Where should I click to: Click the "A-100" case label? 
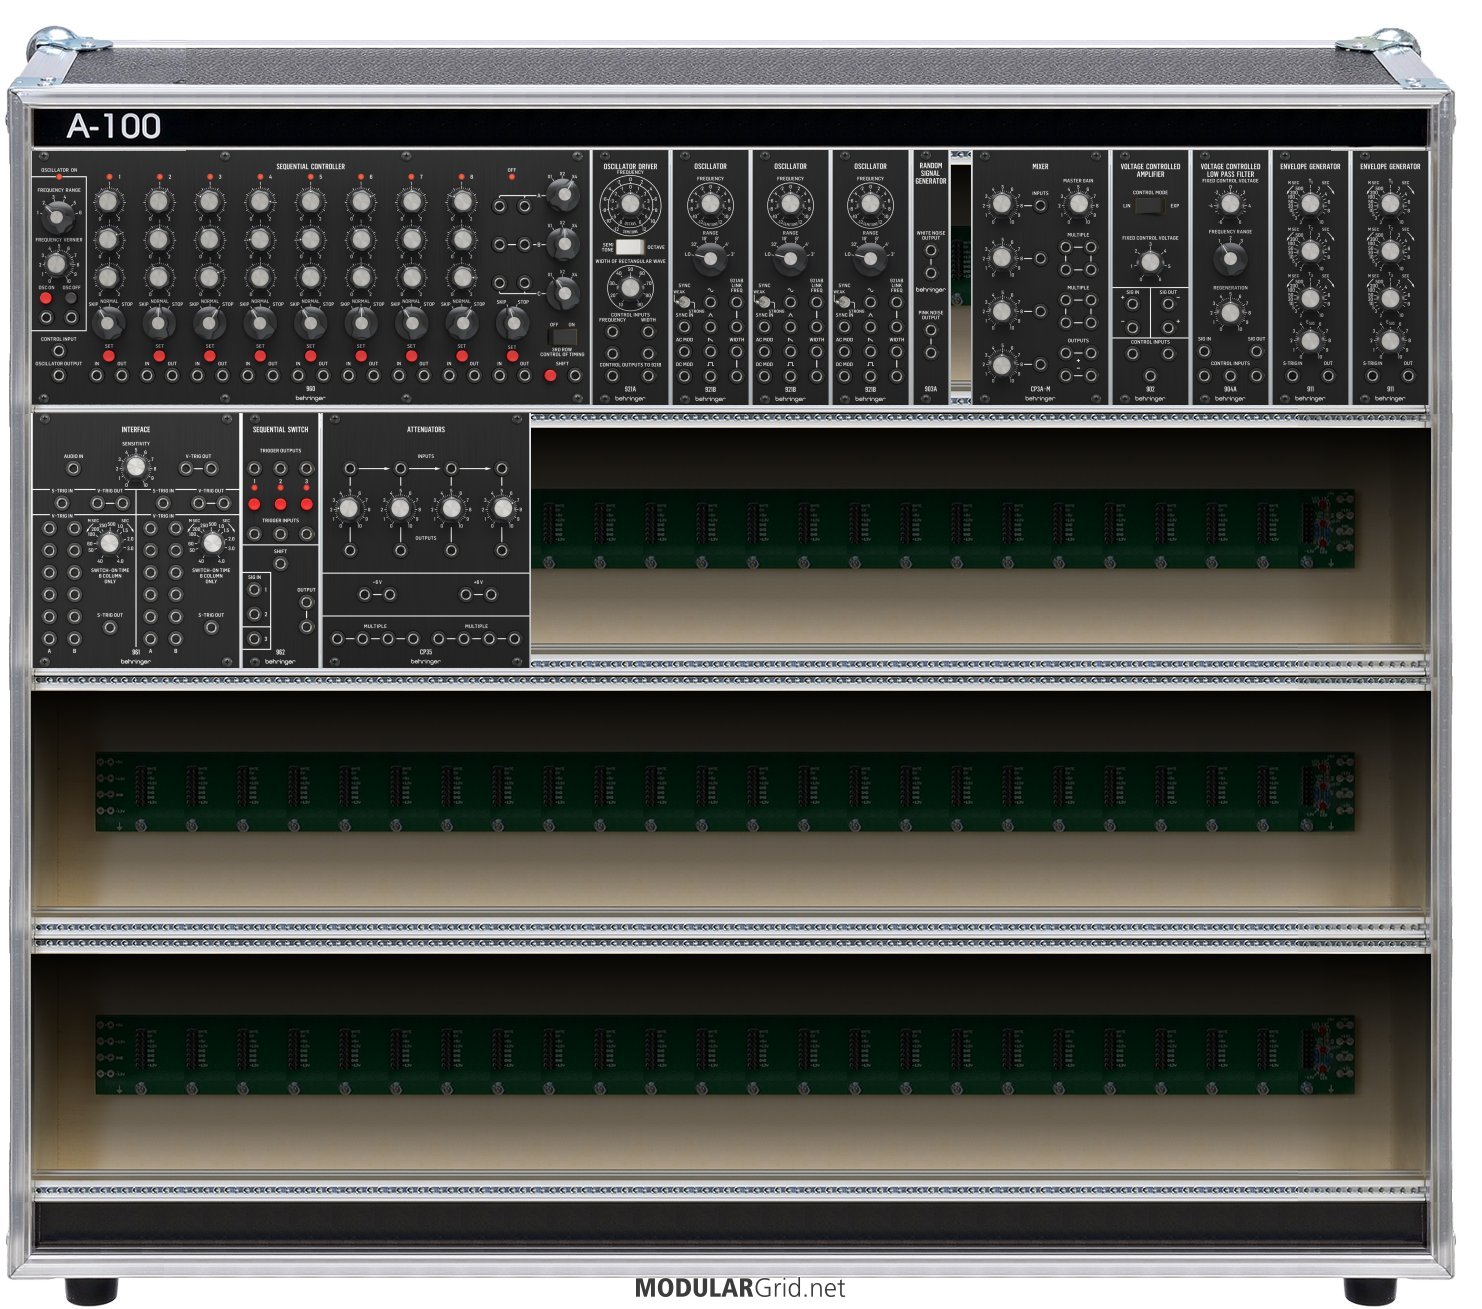click(113, 126)
